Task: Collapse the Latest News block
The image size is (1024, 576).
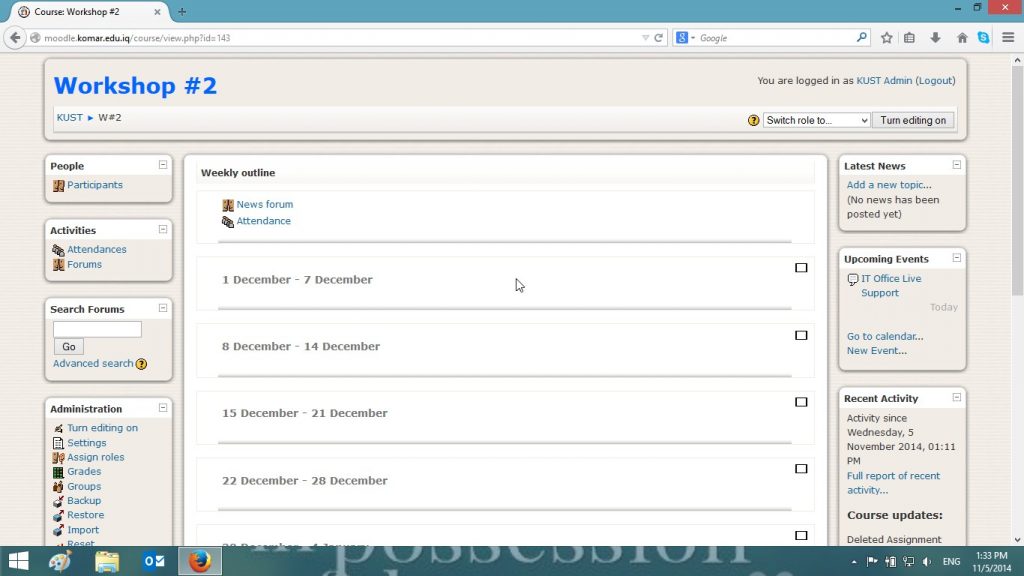Action: point(957,165)
